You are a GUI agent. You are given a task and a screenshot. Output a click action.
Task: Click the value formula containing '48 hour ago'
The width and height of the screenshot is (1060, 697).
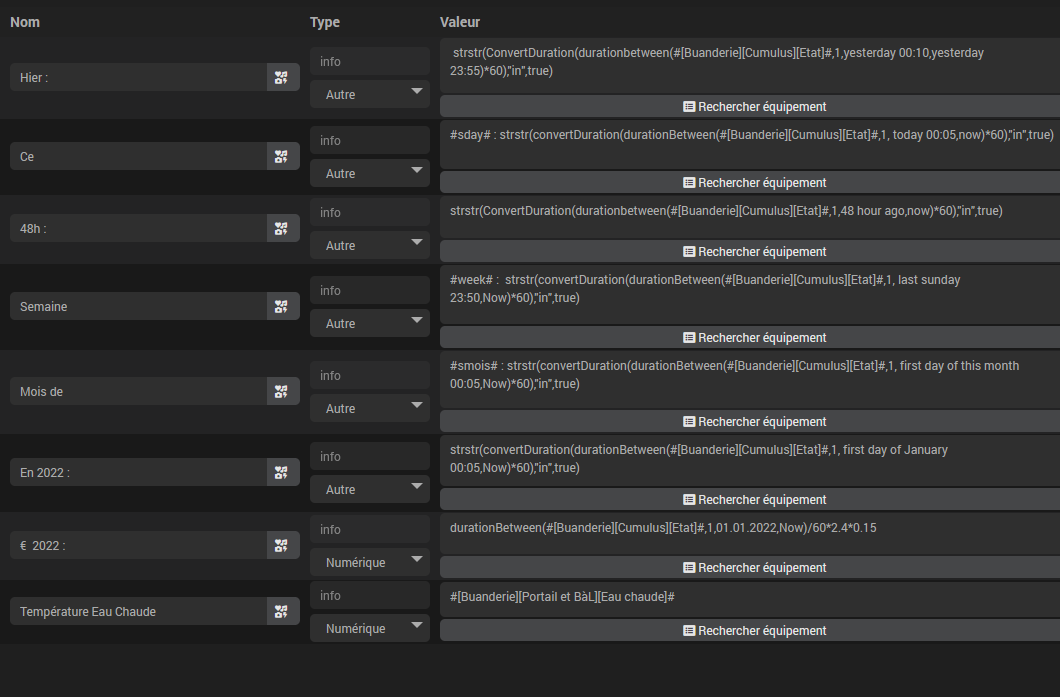[750, 216]
